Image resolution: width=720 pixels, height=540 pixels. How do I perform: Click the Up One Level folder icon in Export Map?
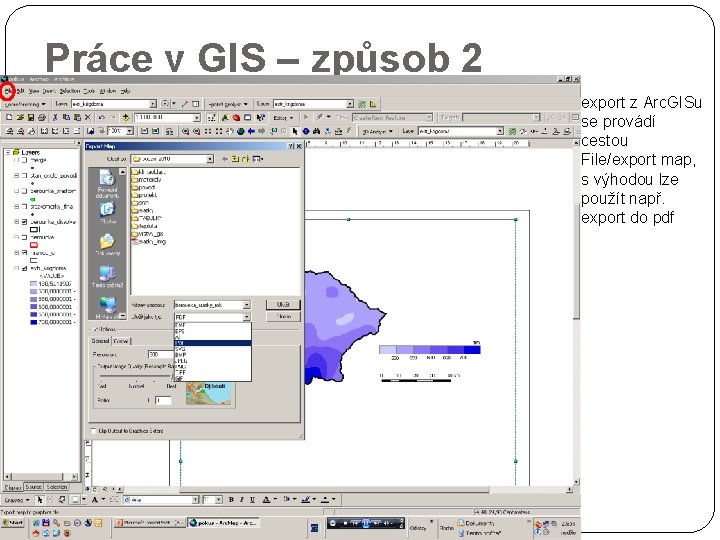click(x=236, y=159)
